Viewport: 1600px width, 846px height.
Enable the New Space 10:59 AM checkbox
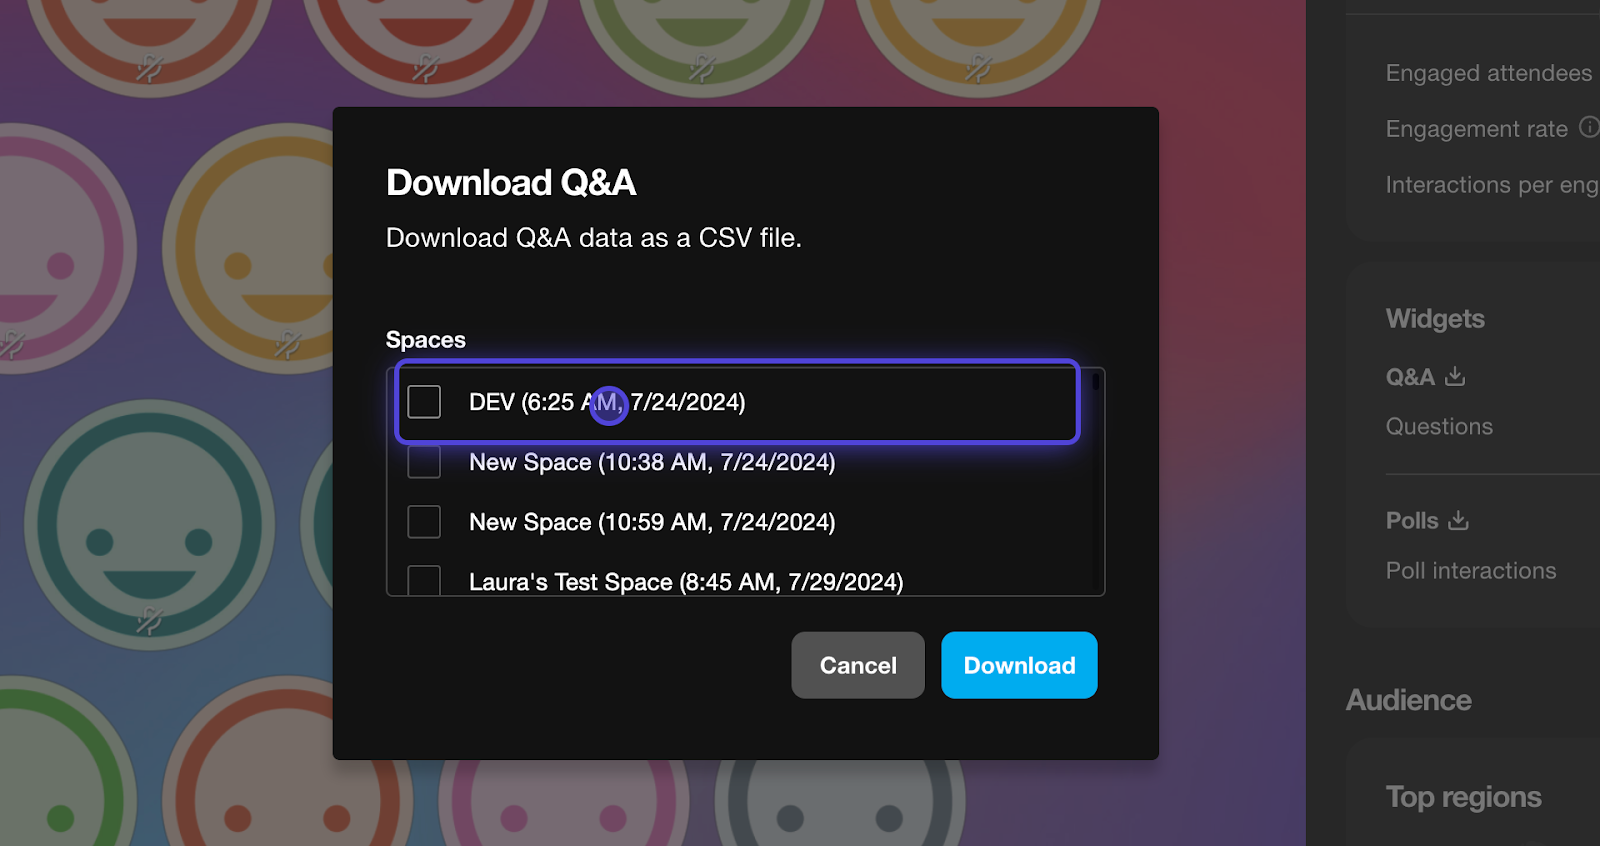(424, 522)
